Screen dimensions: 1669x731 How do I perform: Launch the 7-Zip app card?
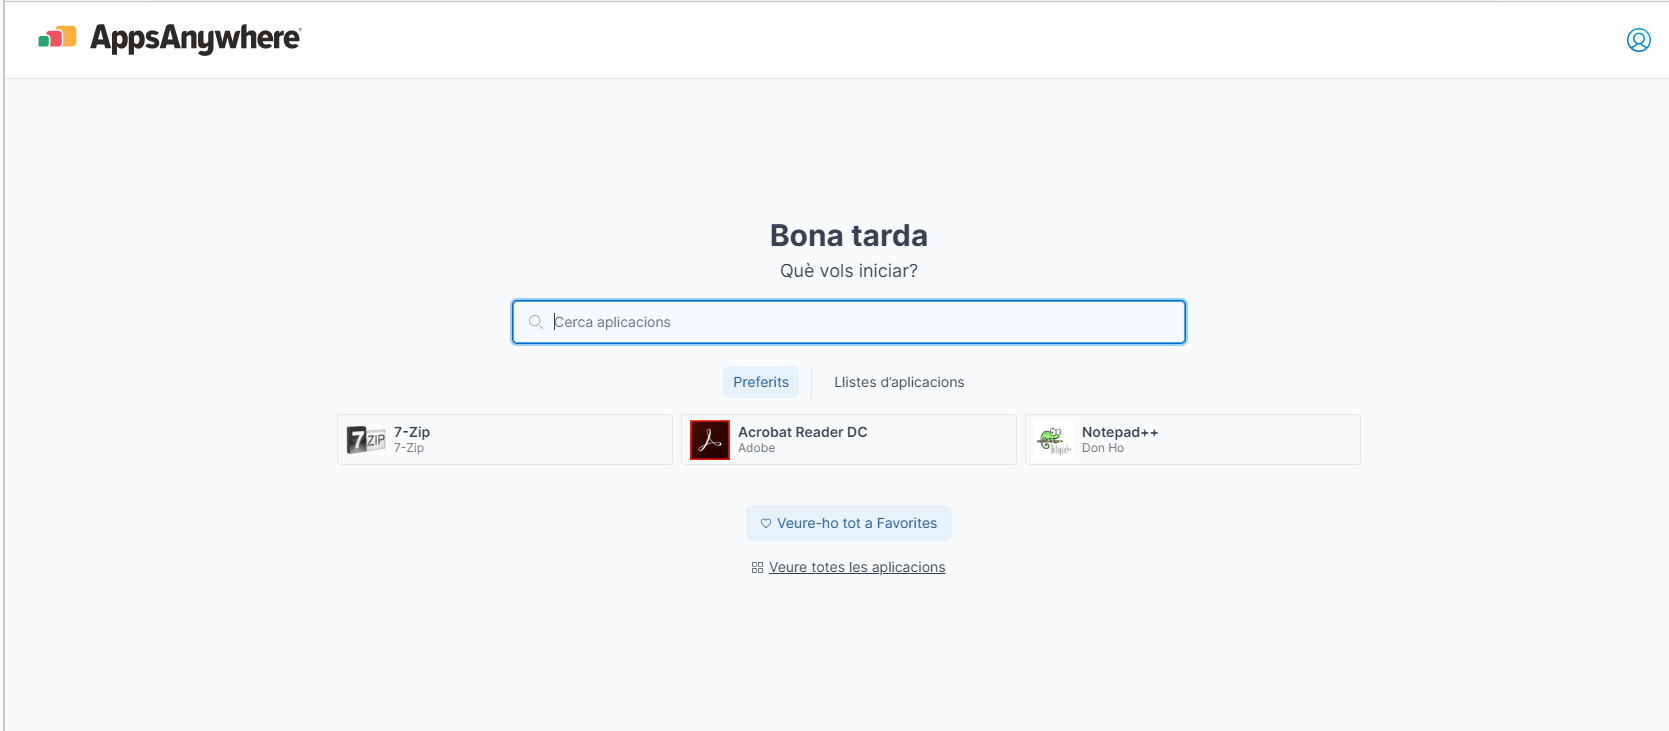coord(505,440)
